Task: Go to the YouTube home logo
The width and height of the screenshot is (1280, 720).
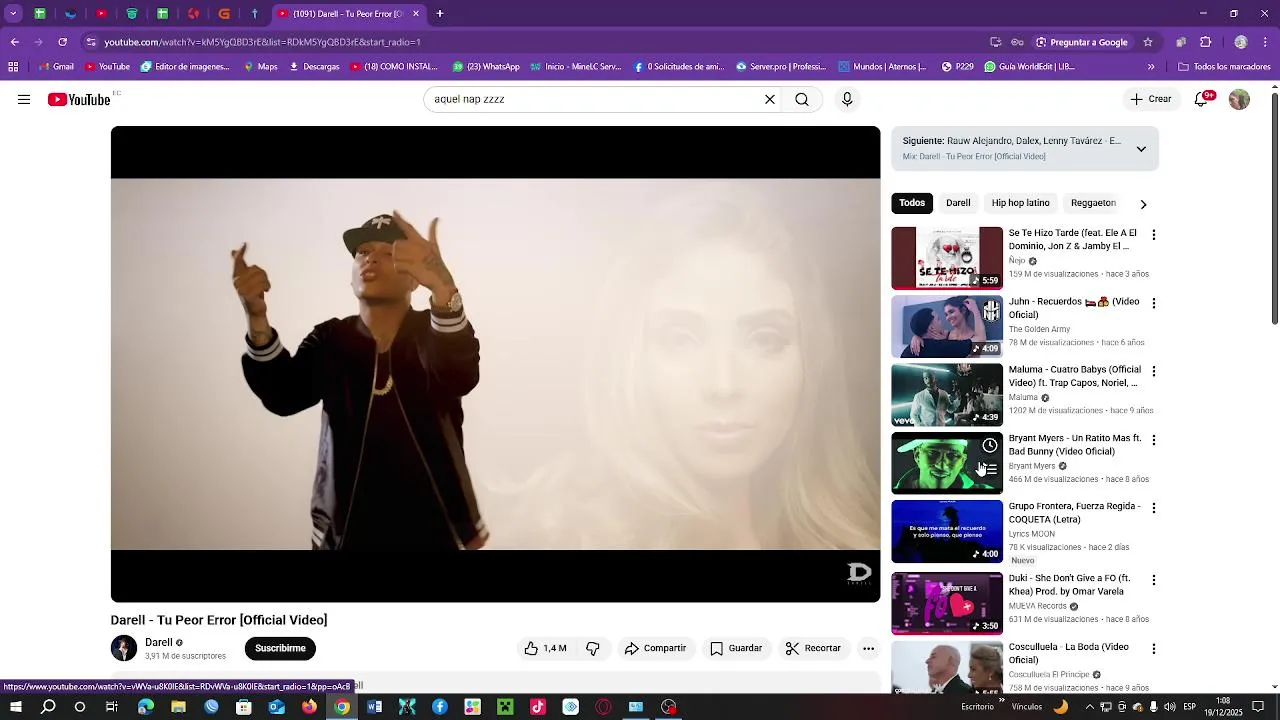Action: [x=79, y=99]
